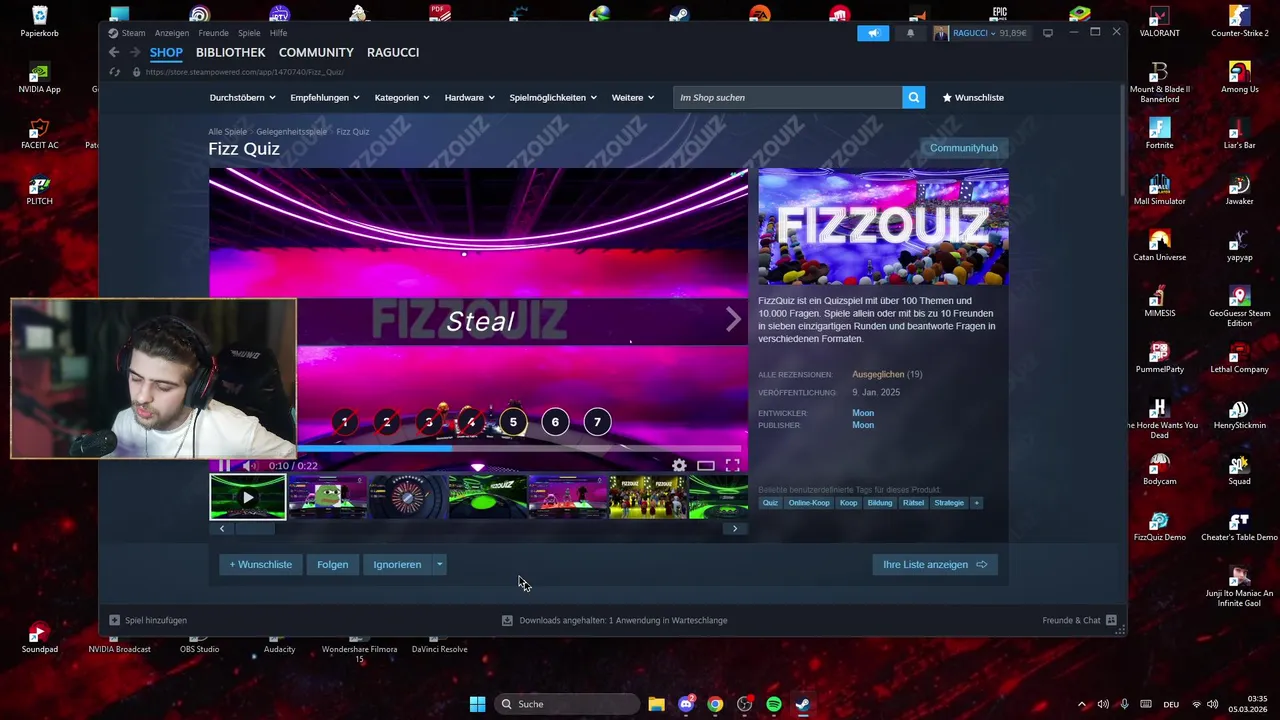Click Ausgeglichen reviews link

[878, 374]
